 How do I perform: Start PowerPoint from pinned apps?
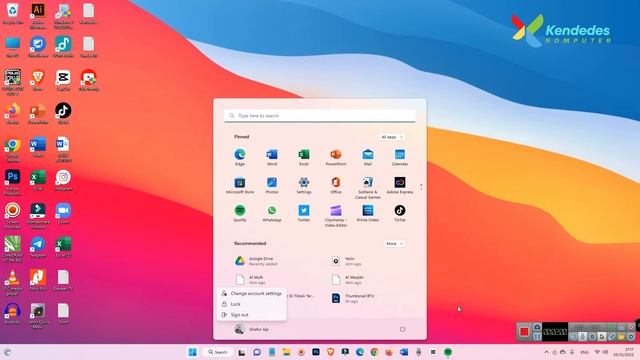click(336, 157)
